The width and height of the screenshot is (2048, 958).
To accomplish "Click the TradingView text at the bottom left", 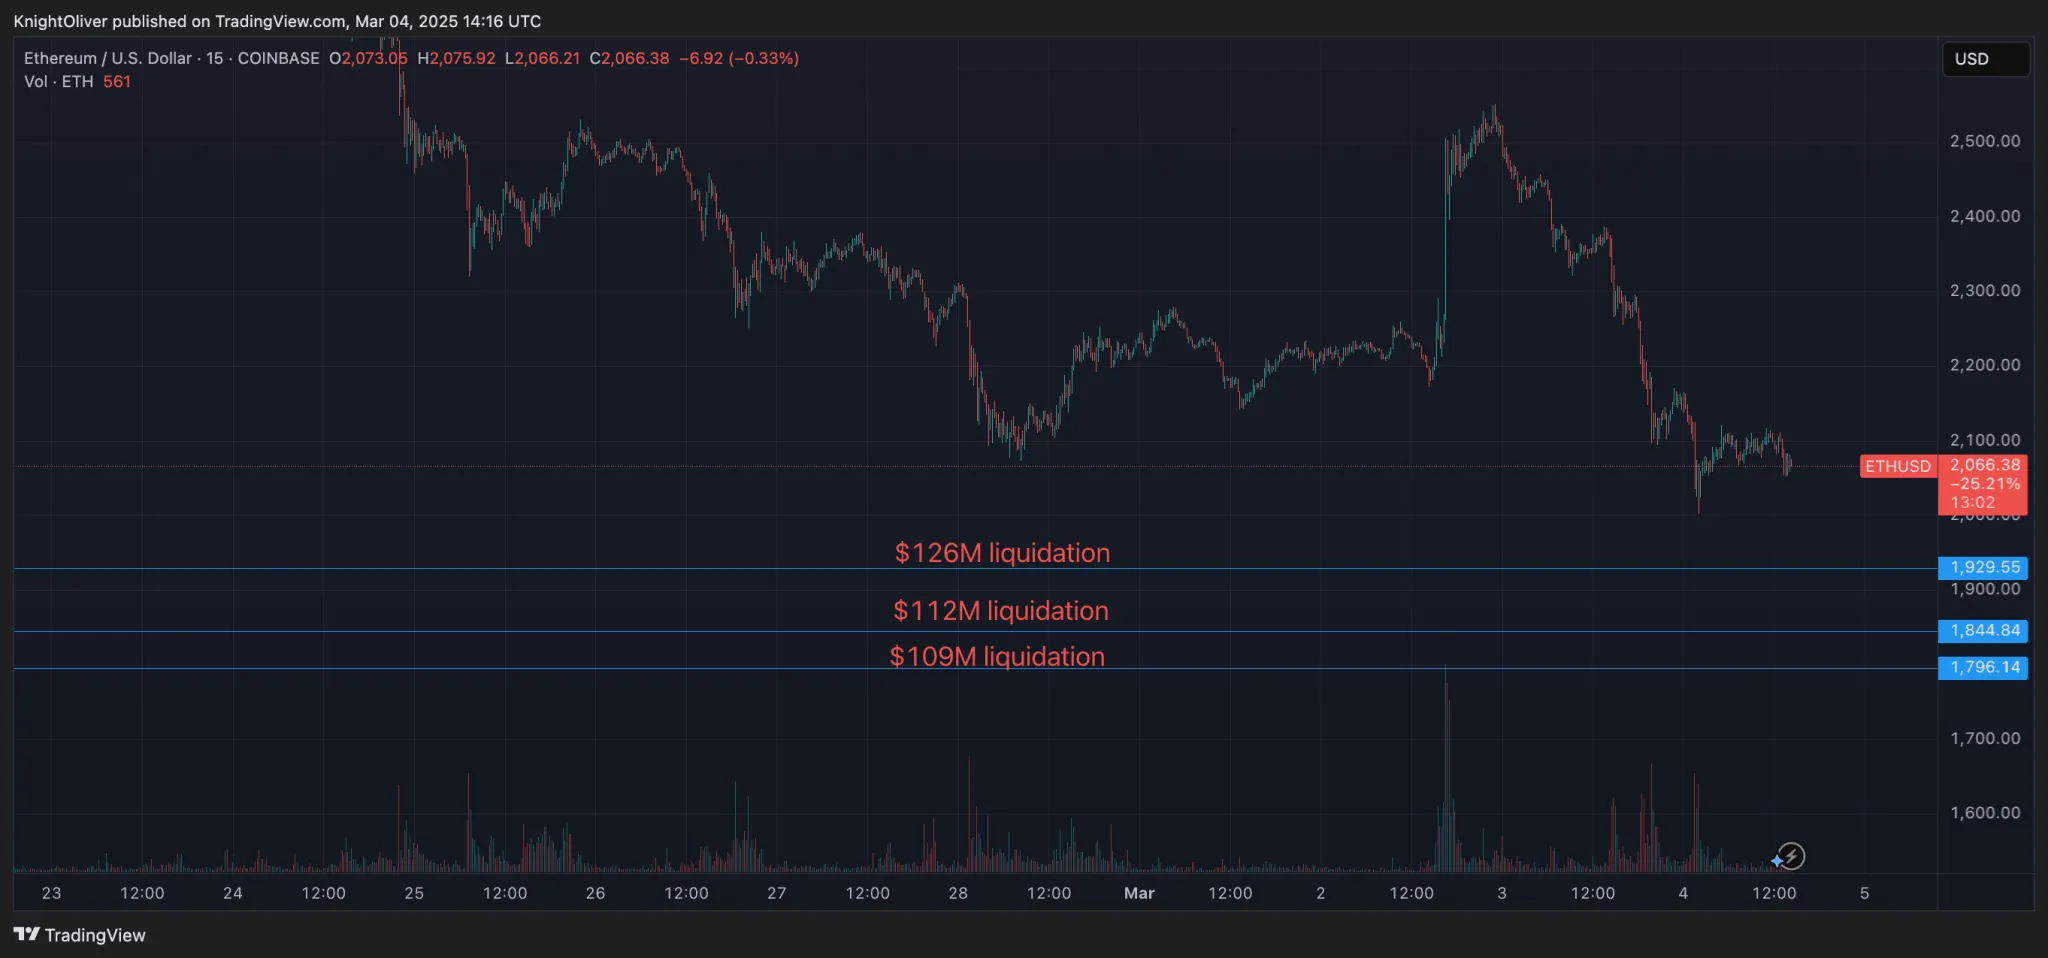I will click(x=95, y=935).
